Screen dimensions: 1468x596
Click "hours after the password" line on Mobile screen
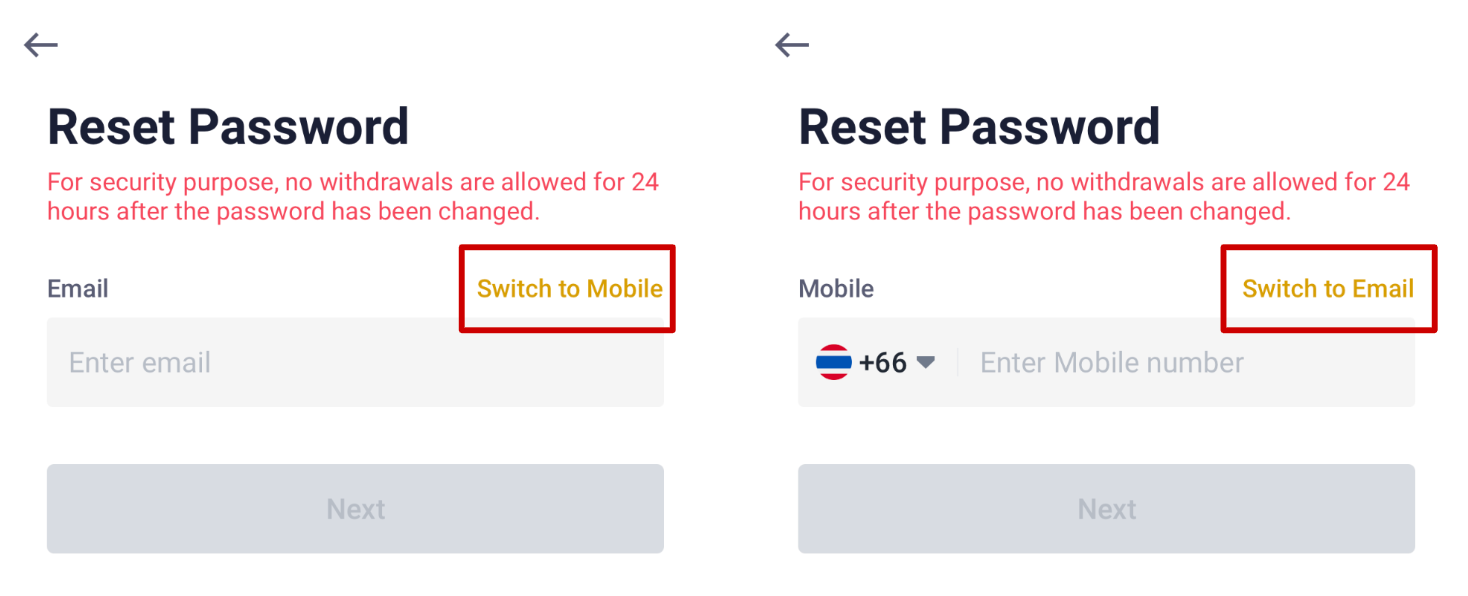pyautogui.click(x=1044, y=211)
